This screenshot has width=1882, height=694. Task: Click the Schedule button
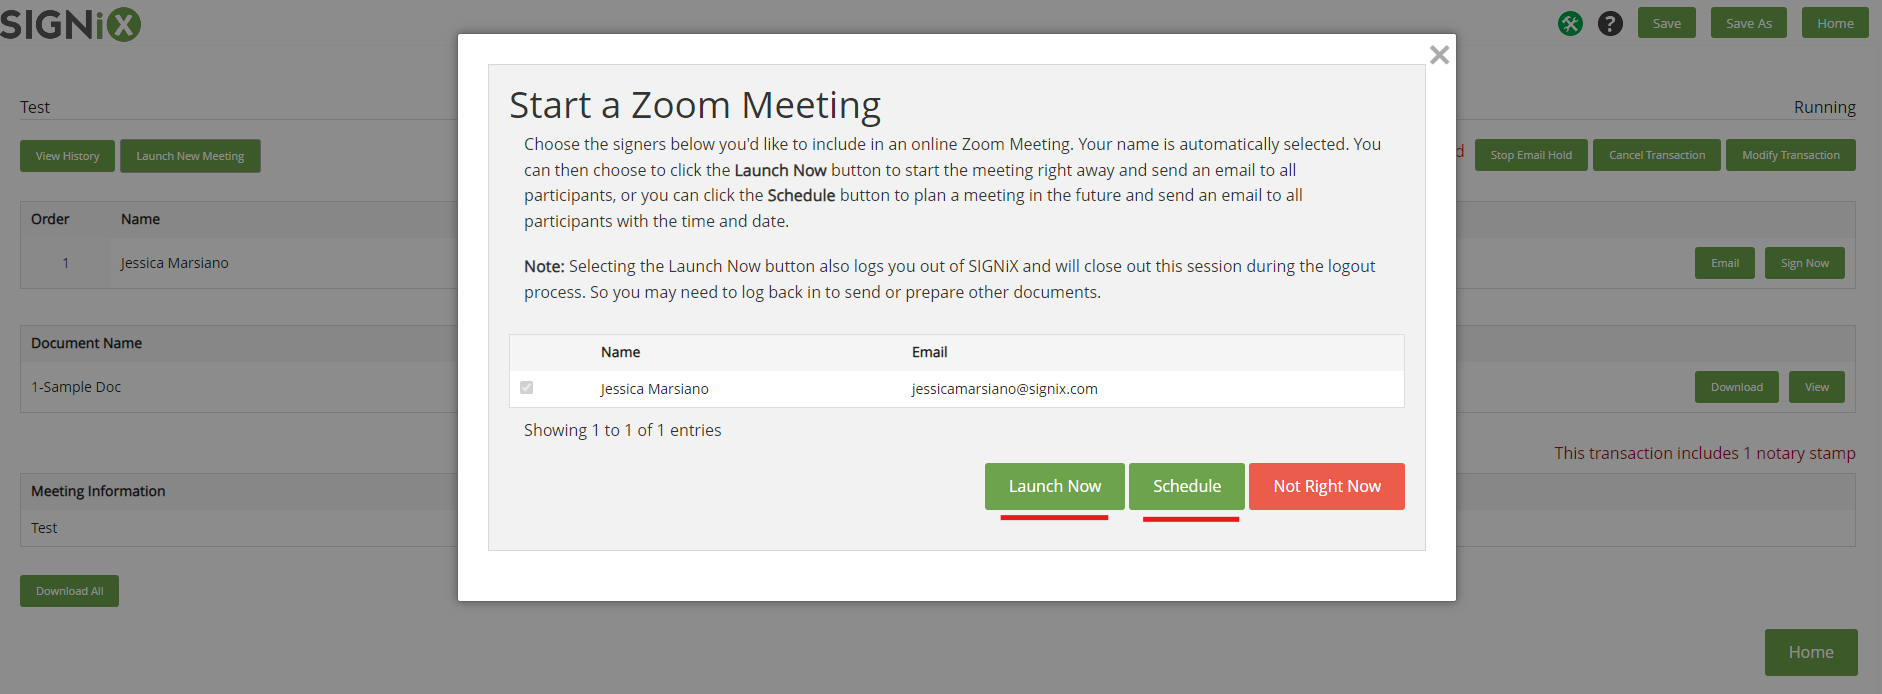click(x=1187, y=486)
